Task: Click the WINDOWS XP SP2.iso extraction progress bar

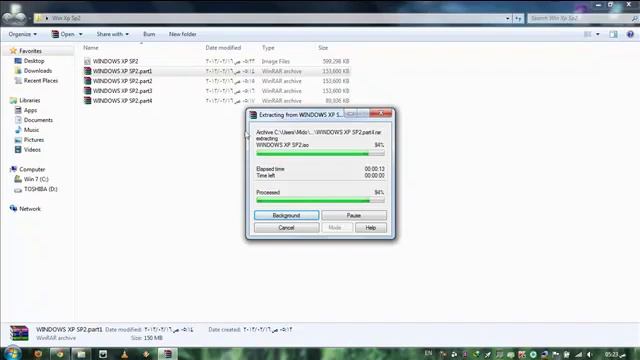Action: 320,154
